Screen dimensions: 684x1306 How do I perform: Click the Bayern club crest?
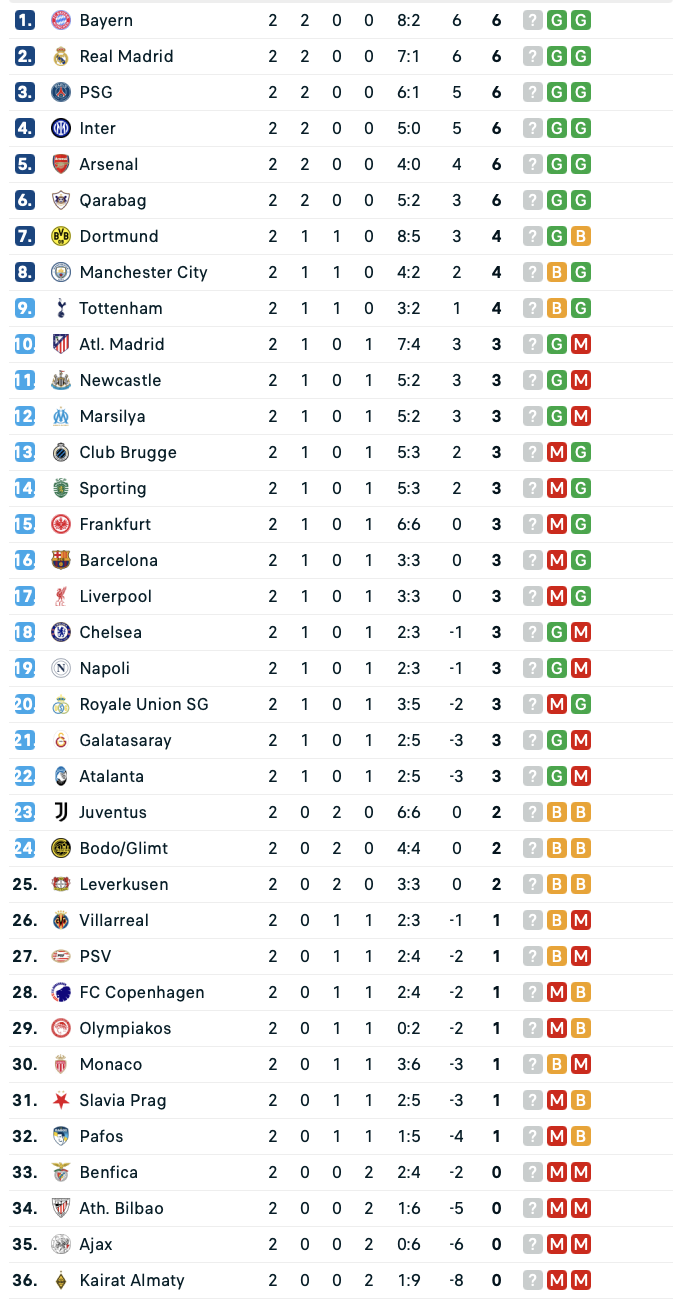[61, 20]
